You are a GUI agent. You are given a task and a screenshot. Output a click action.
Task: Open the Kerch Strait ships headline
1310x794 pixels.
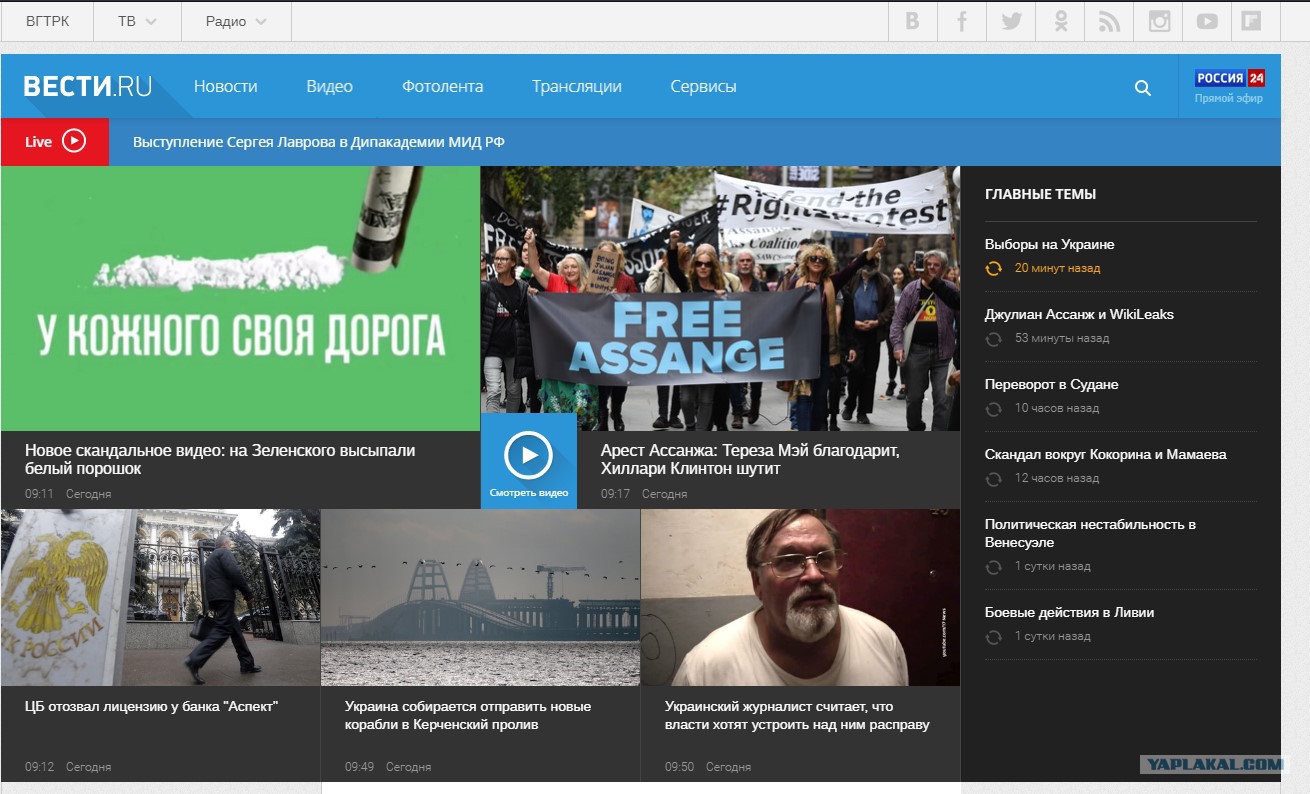[x=468, y=715]
